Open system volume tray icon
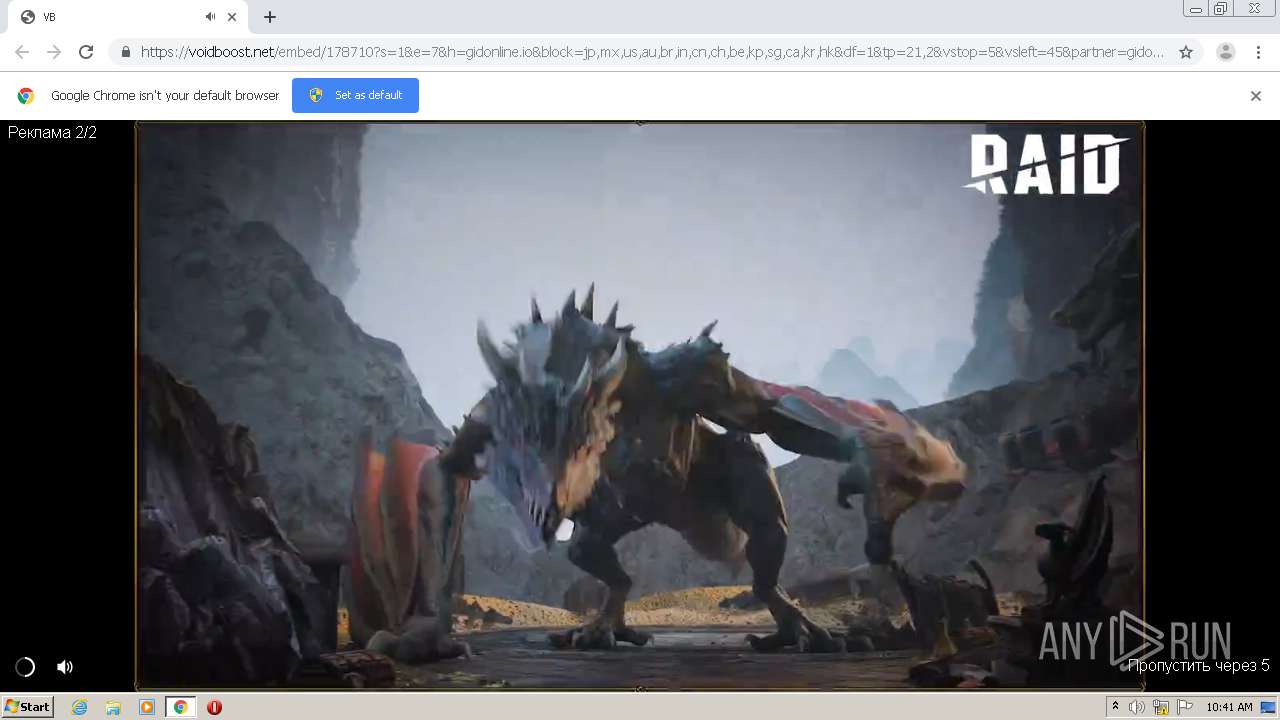This screenshot has width=1280, height=720. coord(1137,707)
